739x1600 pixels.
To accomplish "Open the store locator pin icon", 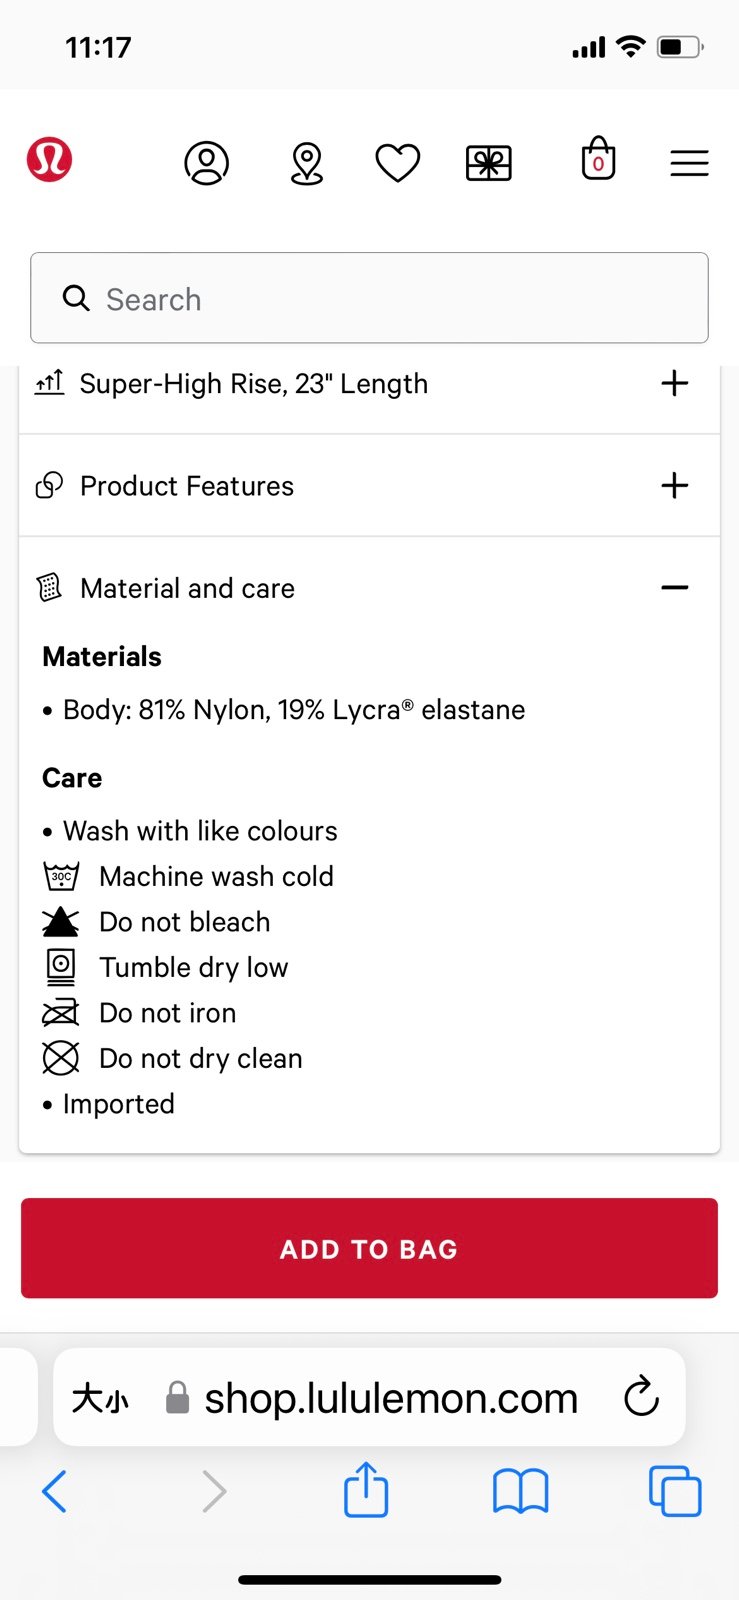I will pos(307,163).
